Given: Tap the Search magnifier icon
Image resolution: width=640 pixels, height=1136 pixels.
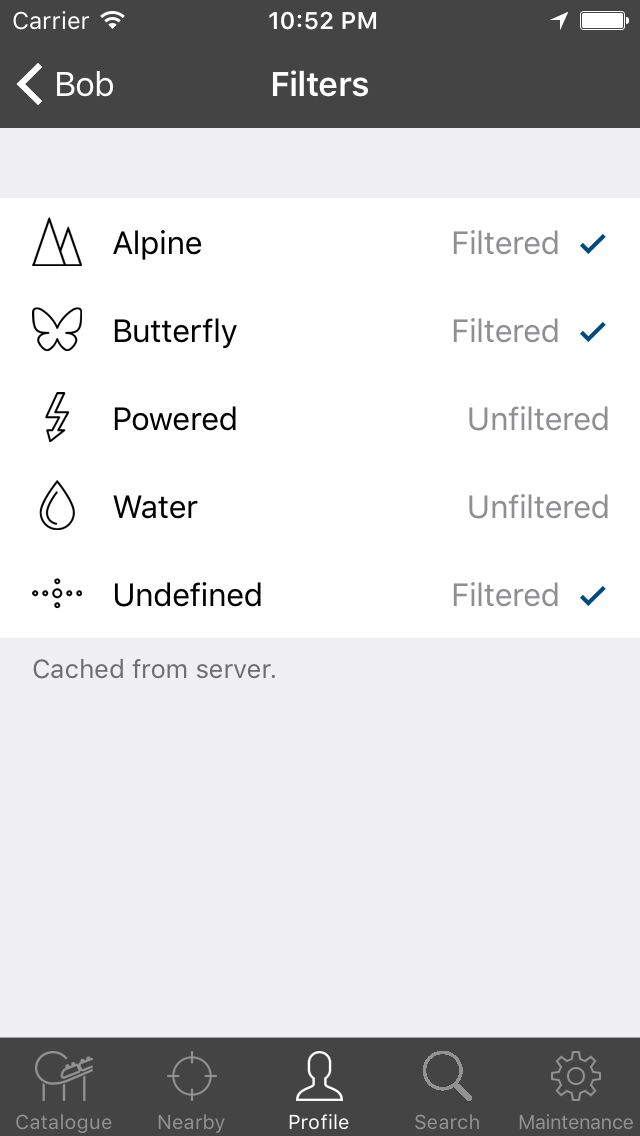Looking at the screenshot, I should tap(447, 1075).
